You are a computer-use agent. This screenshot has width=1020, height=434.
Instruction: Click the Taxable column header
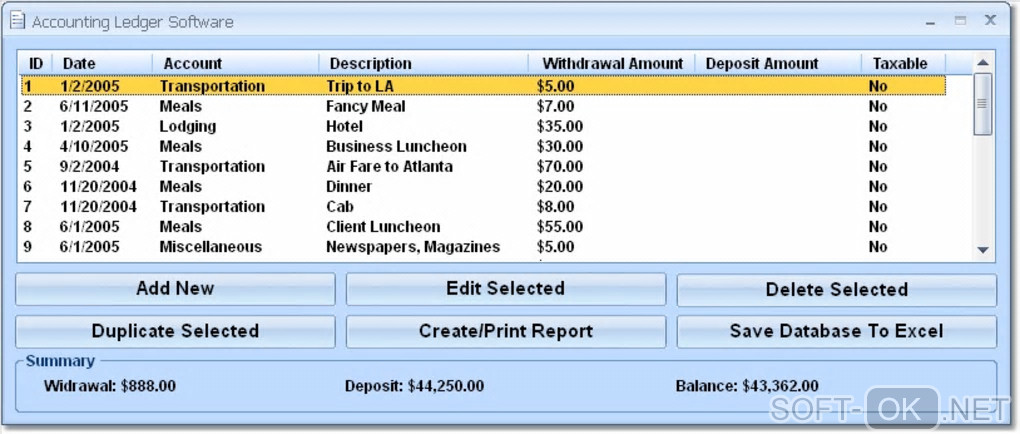coord(904,64)
